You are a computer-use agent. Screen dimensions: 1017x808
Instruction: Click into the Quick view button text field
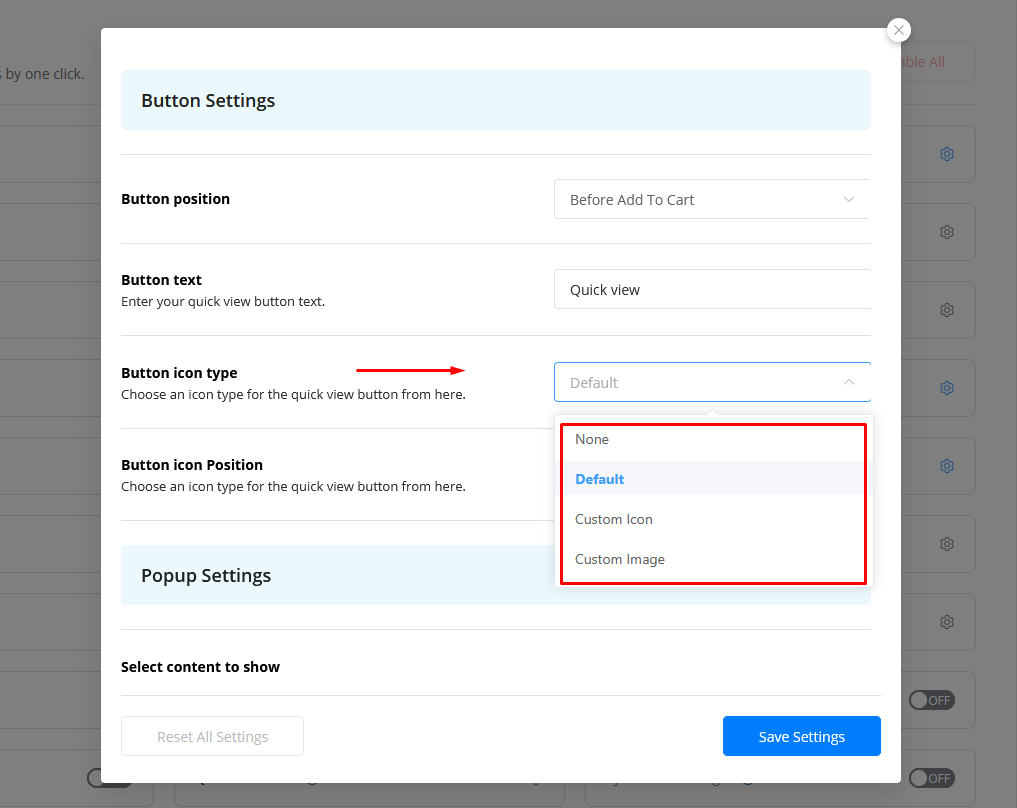711,289
